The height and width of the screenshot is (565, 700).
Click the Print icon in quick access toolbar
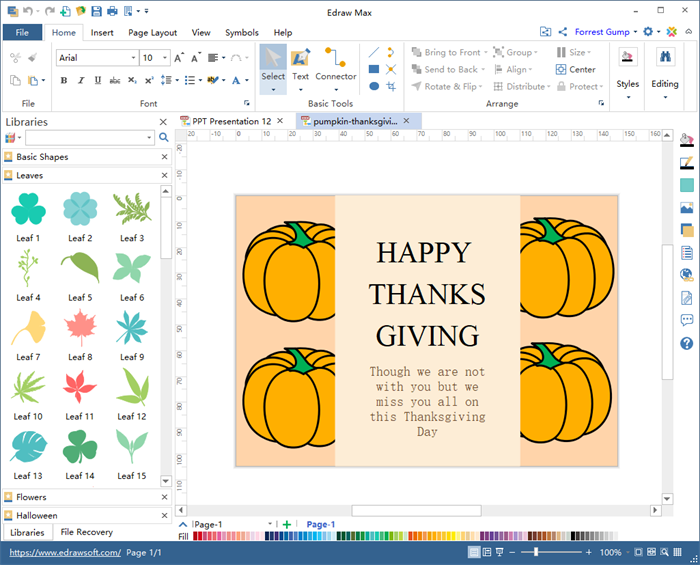point(113,11)
